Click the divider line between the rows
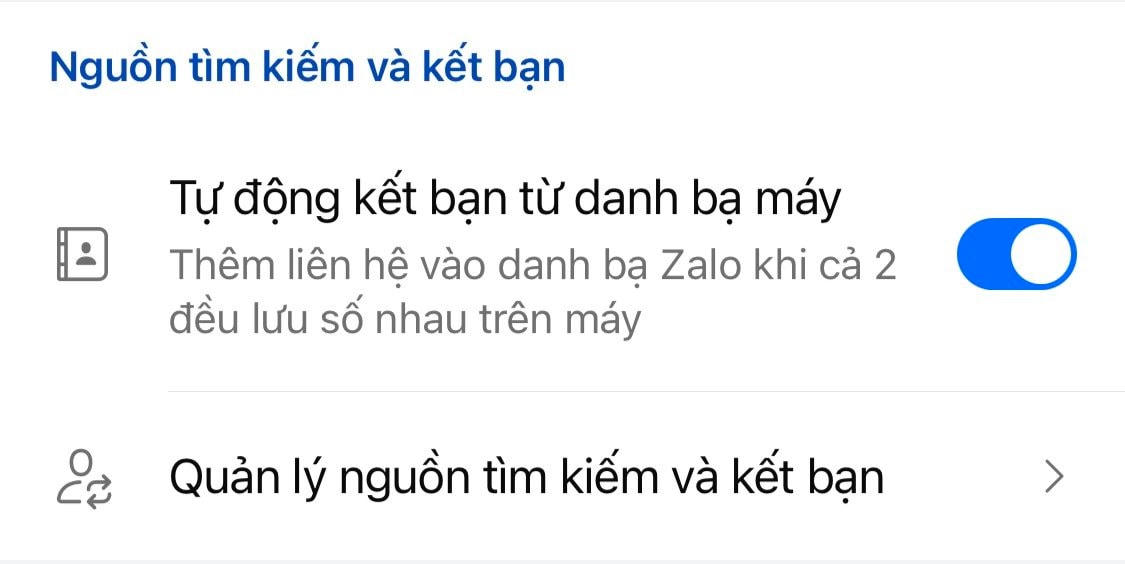This screenshot has width=1125, height=564. tap(646, 392)
